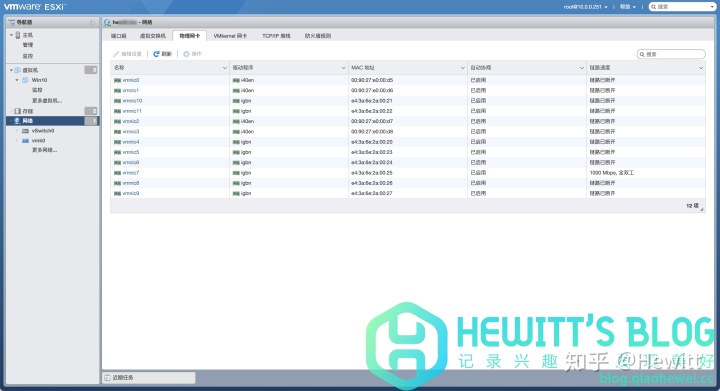
Task: Open the MAC 地址 column dropdown arrow
Action: pyautogui.click(x=462, y=68)
